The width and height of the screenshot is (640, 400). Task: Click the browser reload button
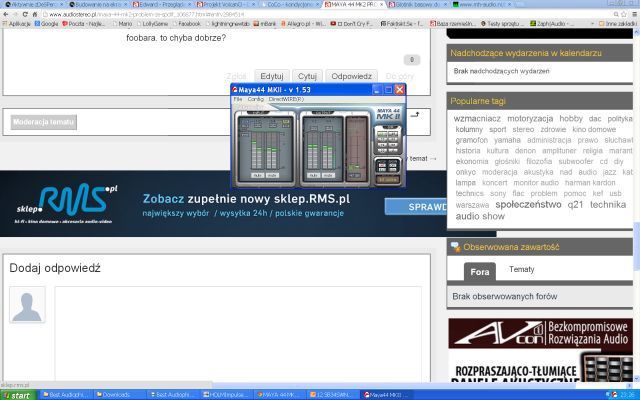(25, 14)
